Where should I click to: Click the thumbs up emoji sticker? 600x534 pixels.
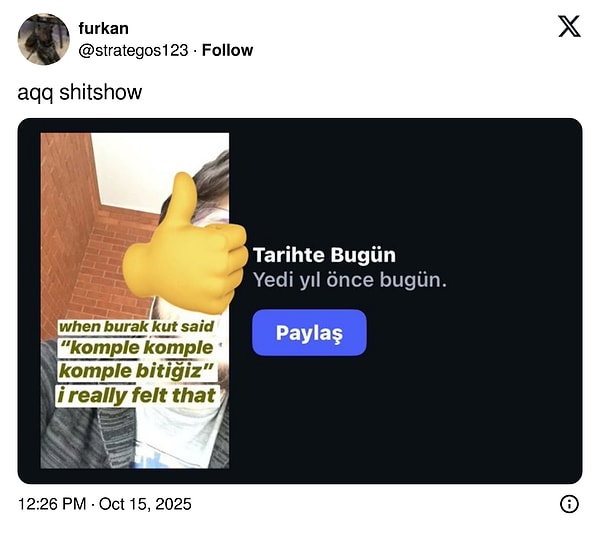185,244
